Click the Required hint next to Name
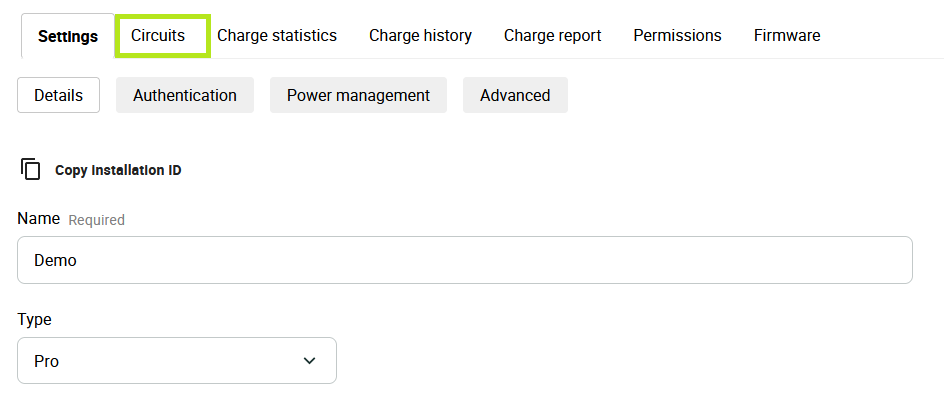The image size is (944, 406). point(96,220)
